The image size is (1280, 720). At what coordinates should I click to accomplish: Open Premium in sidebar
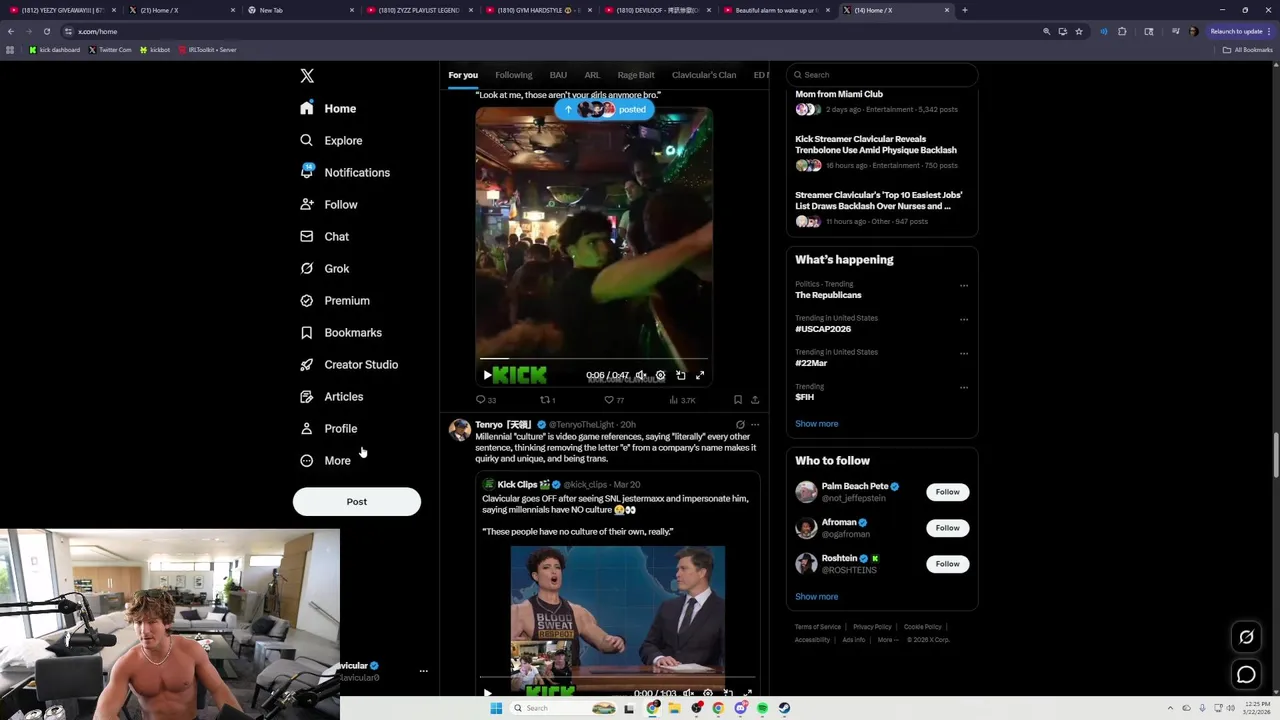(x=335, y=300)
